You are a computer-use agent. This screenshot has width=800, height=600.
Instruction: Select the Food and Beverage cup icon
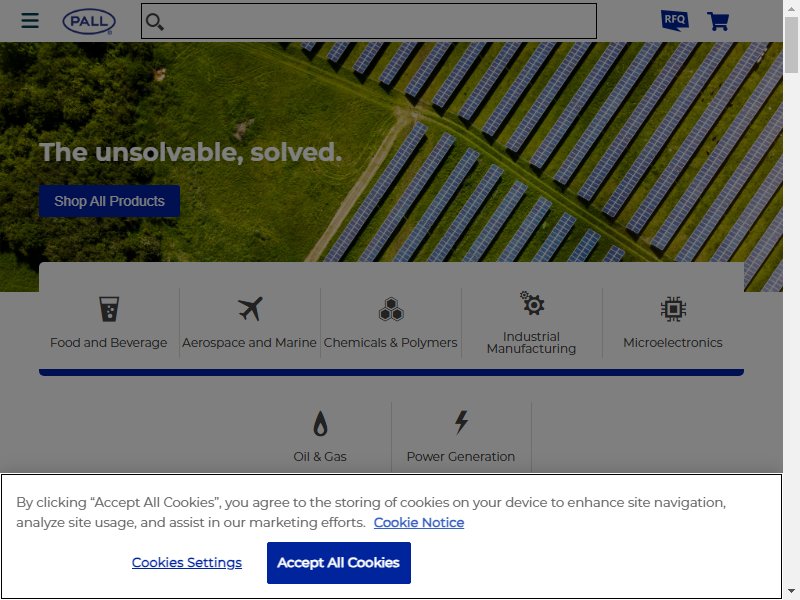tap(109, 309)
